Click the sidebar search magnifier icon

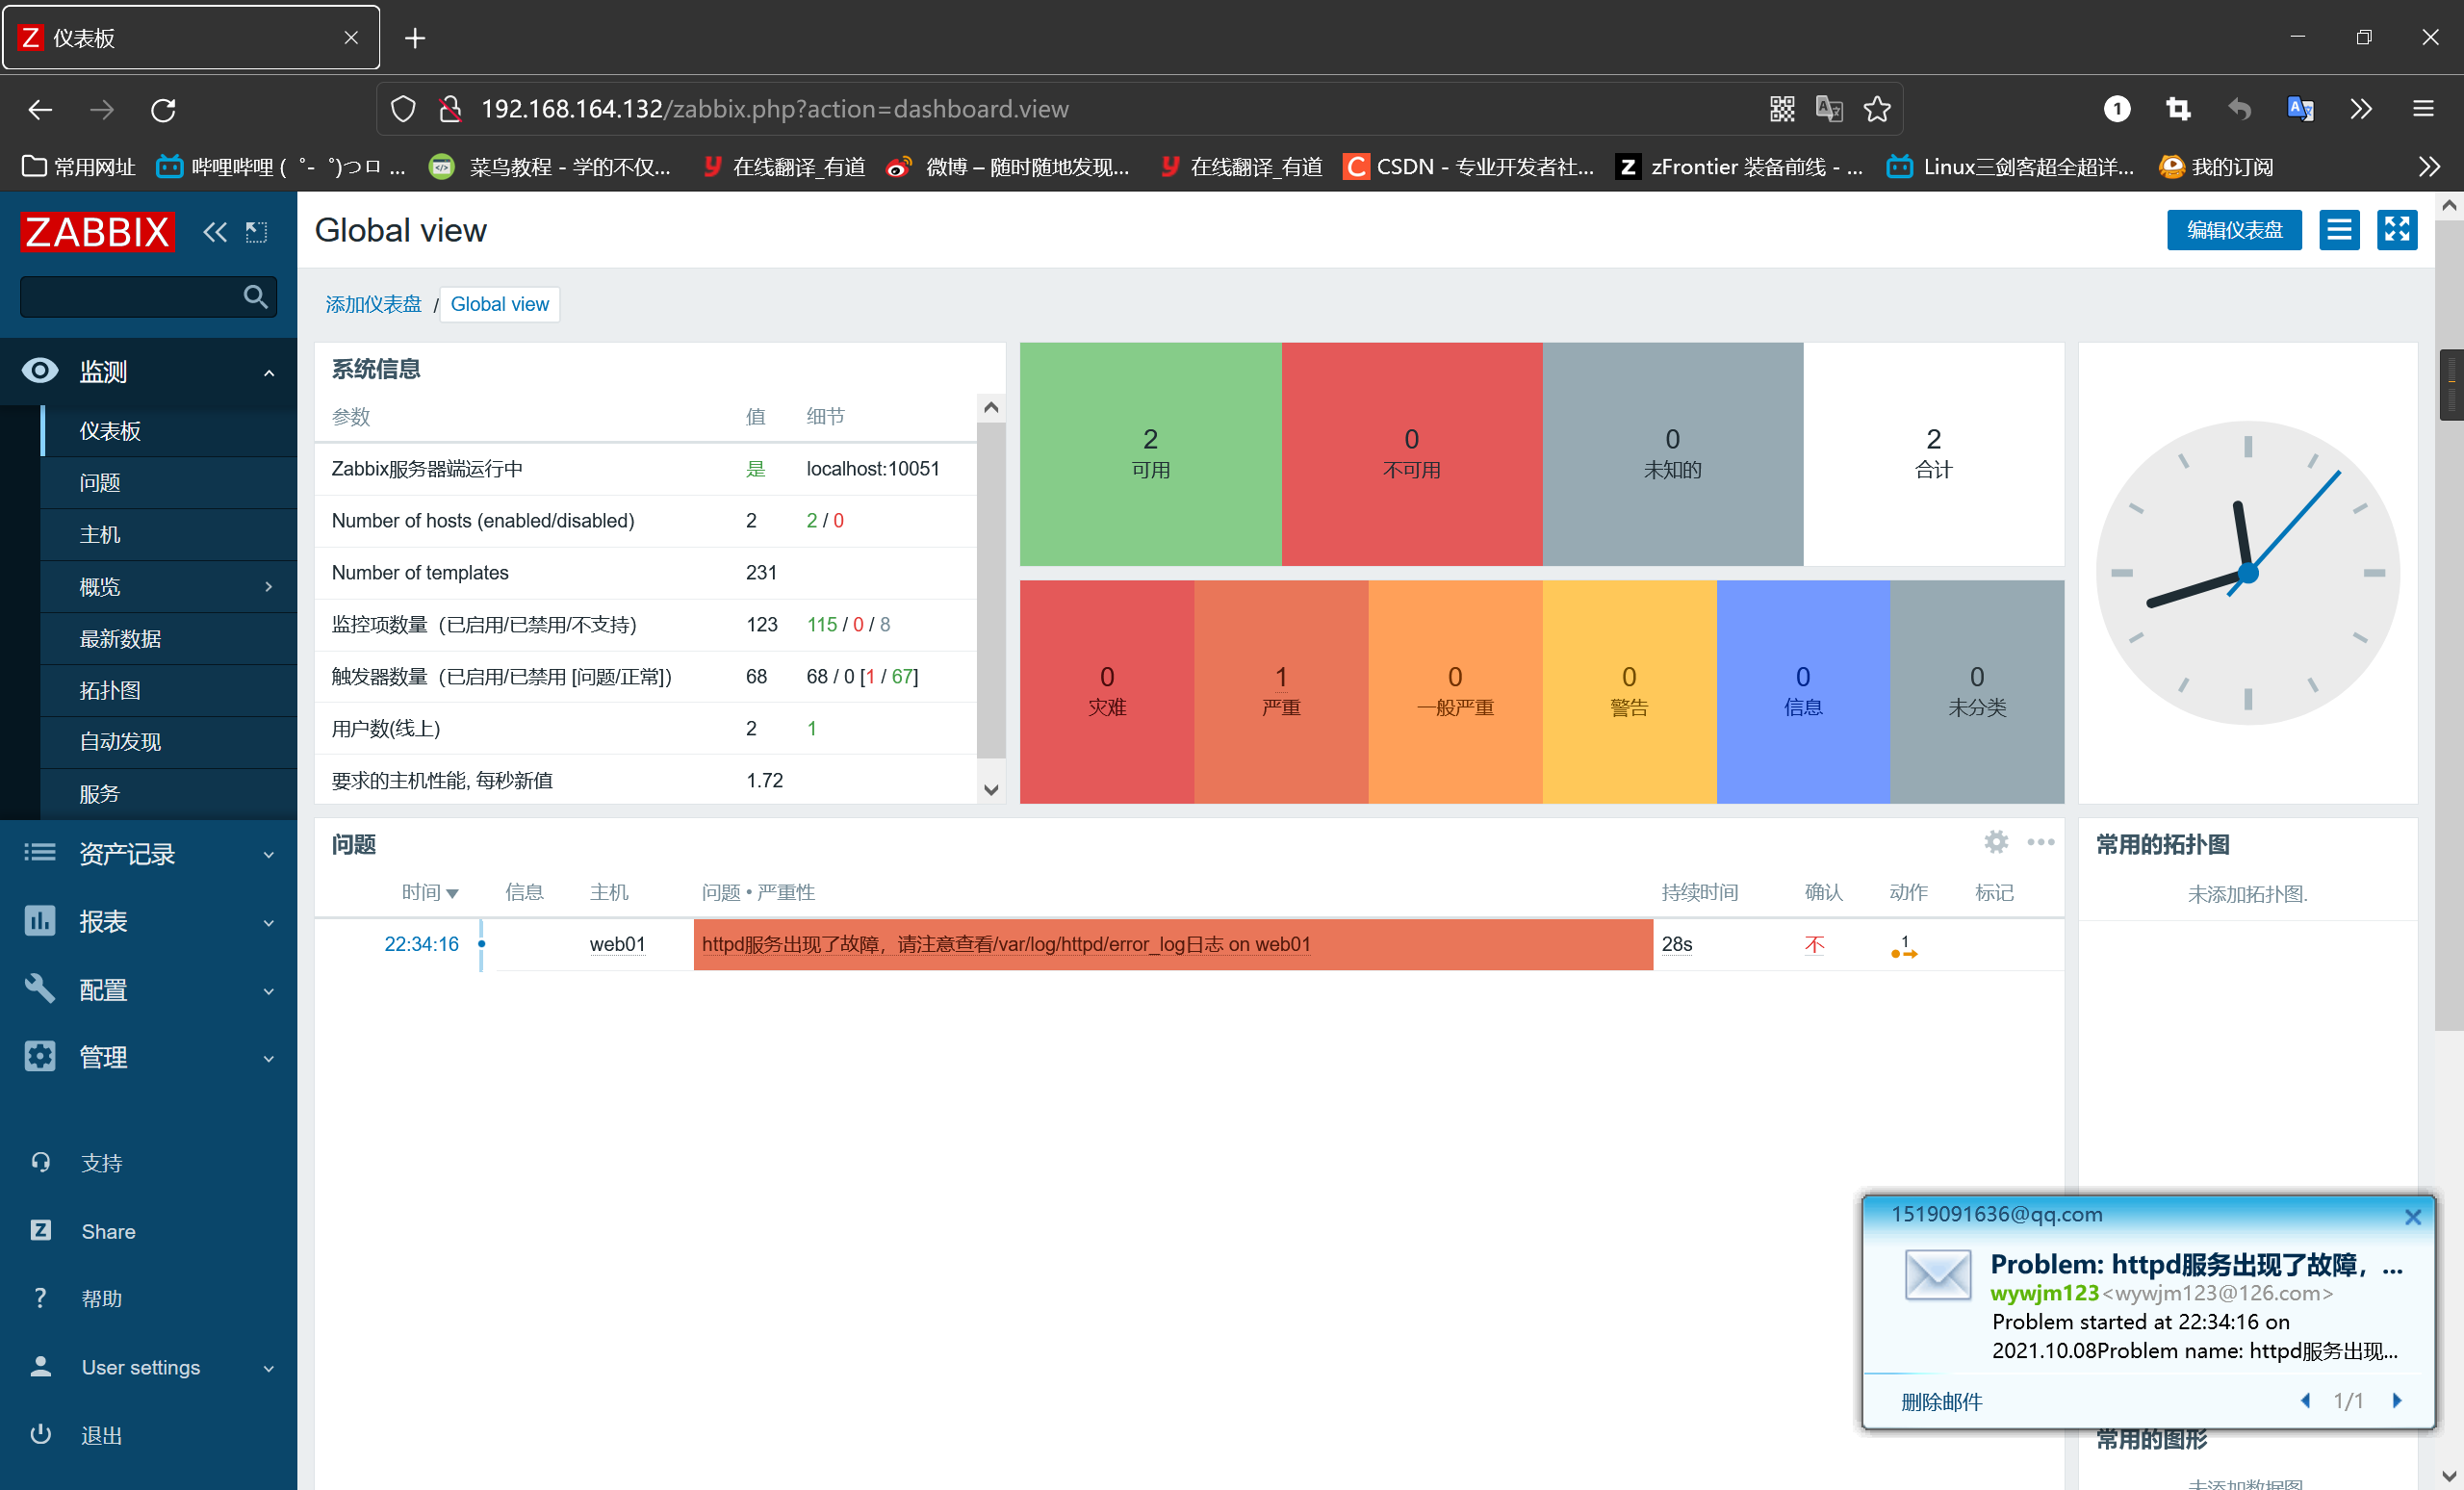pos(255,297)
